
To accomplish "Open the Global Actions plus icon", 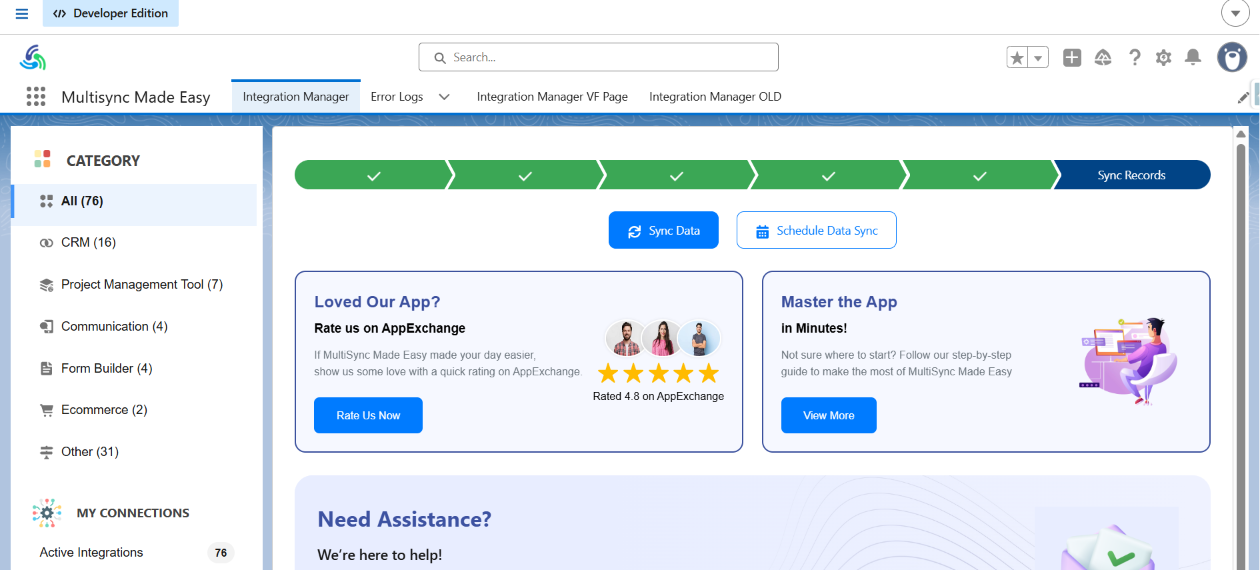I will click(x=1072, y=58).
